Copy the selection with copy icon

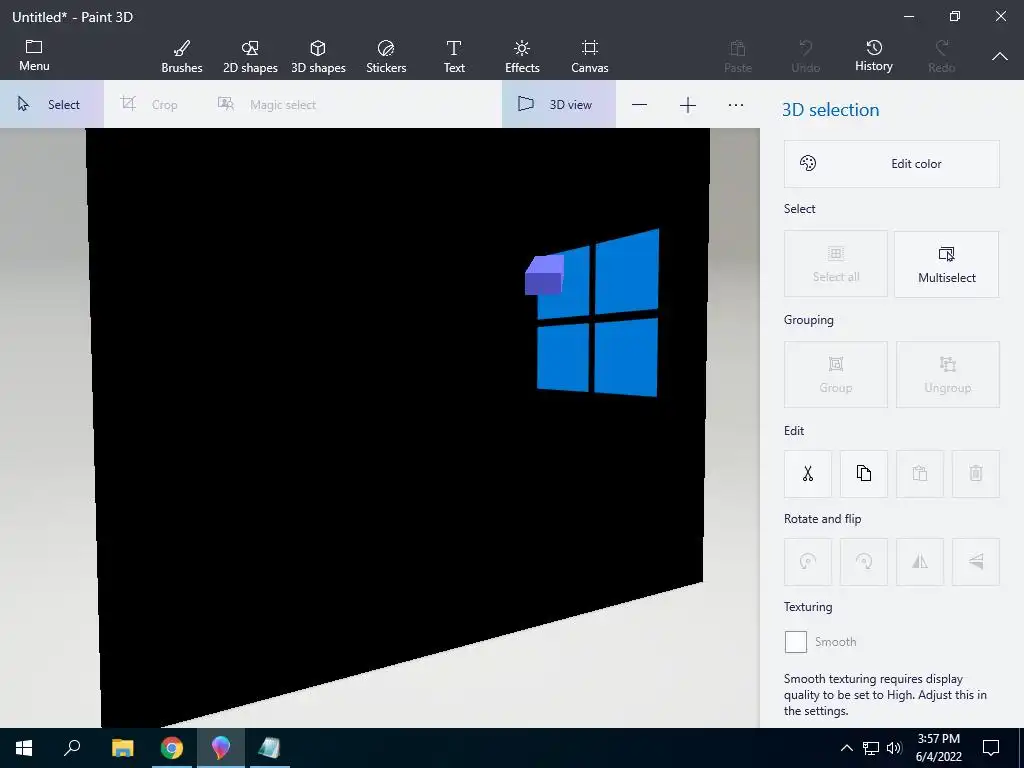(863, 473)
